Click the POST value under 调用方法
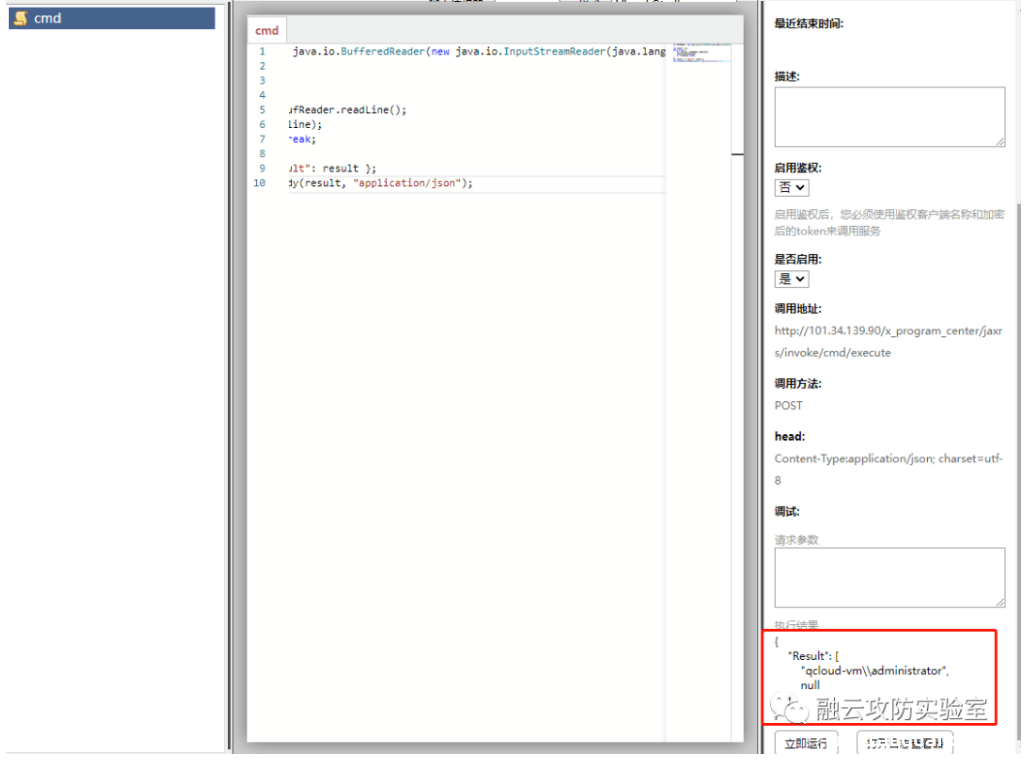 click(788, 406)
